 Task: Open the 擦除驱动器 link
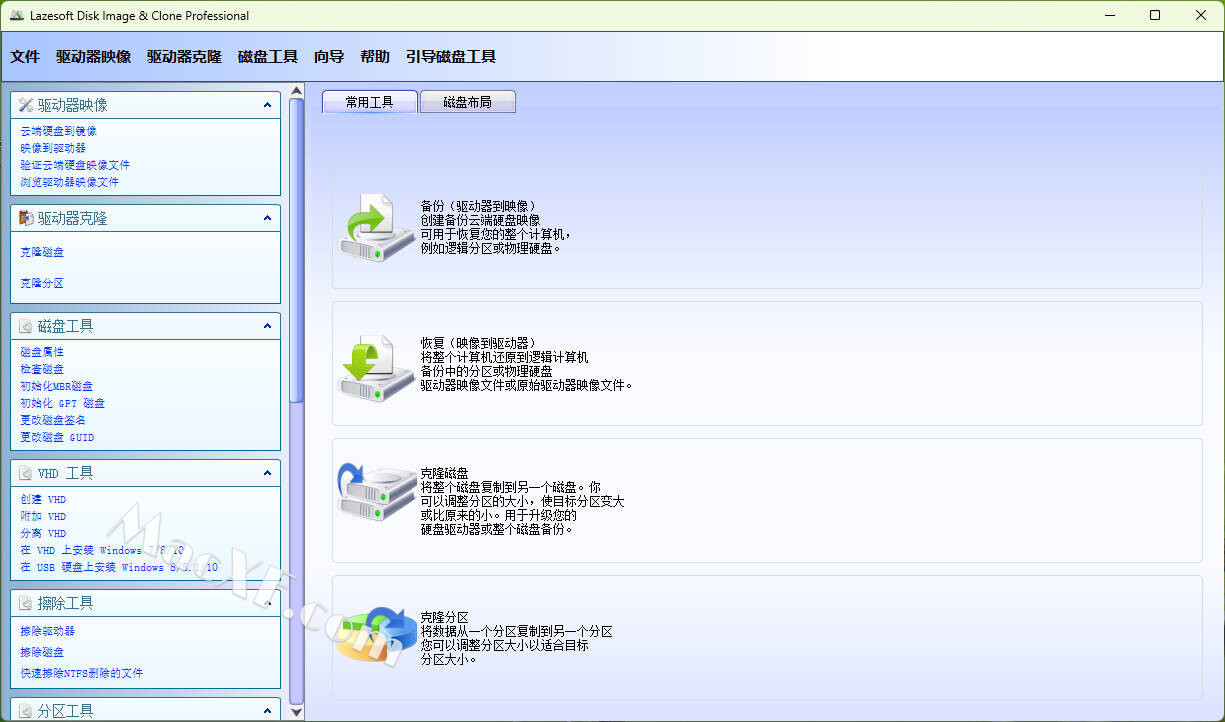47,631
